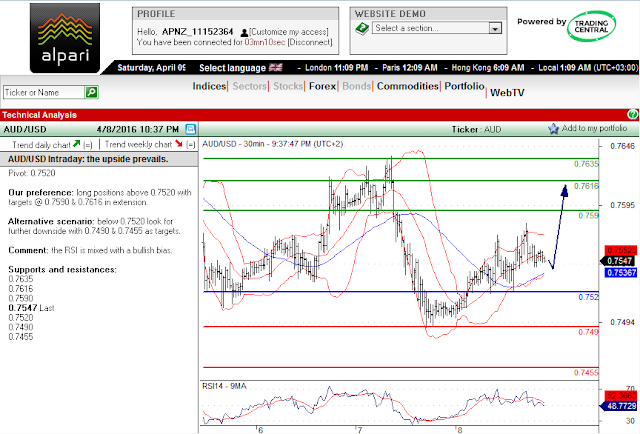Screen dimensions: 640x434
Task: Click the Website Demo help book icon
Action: (362, 28)
